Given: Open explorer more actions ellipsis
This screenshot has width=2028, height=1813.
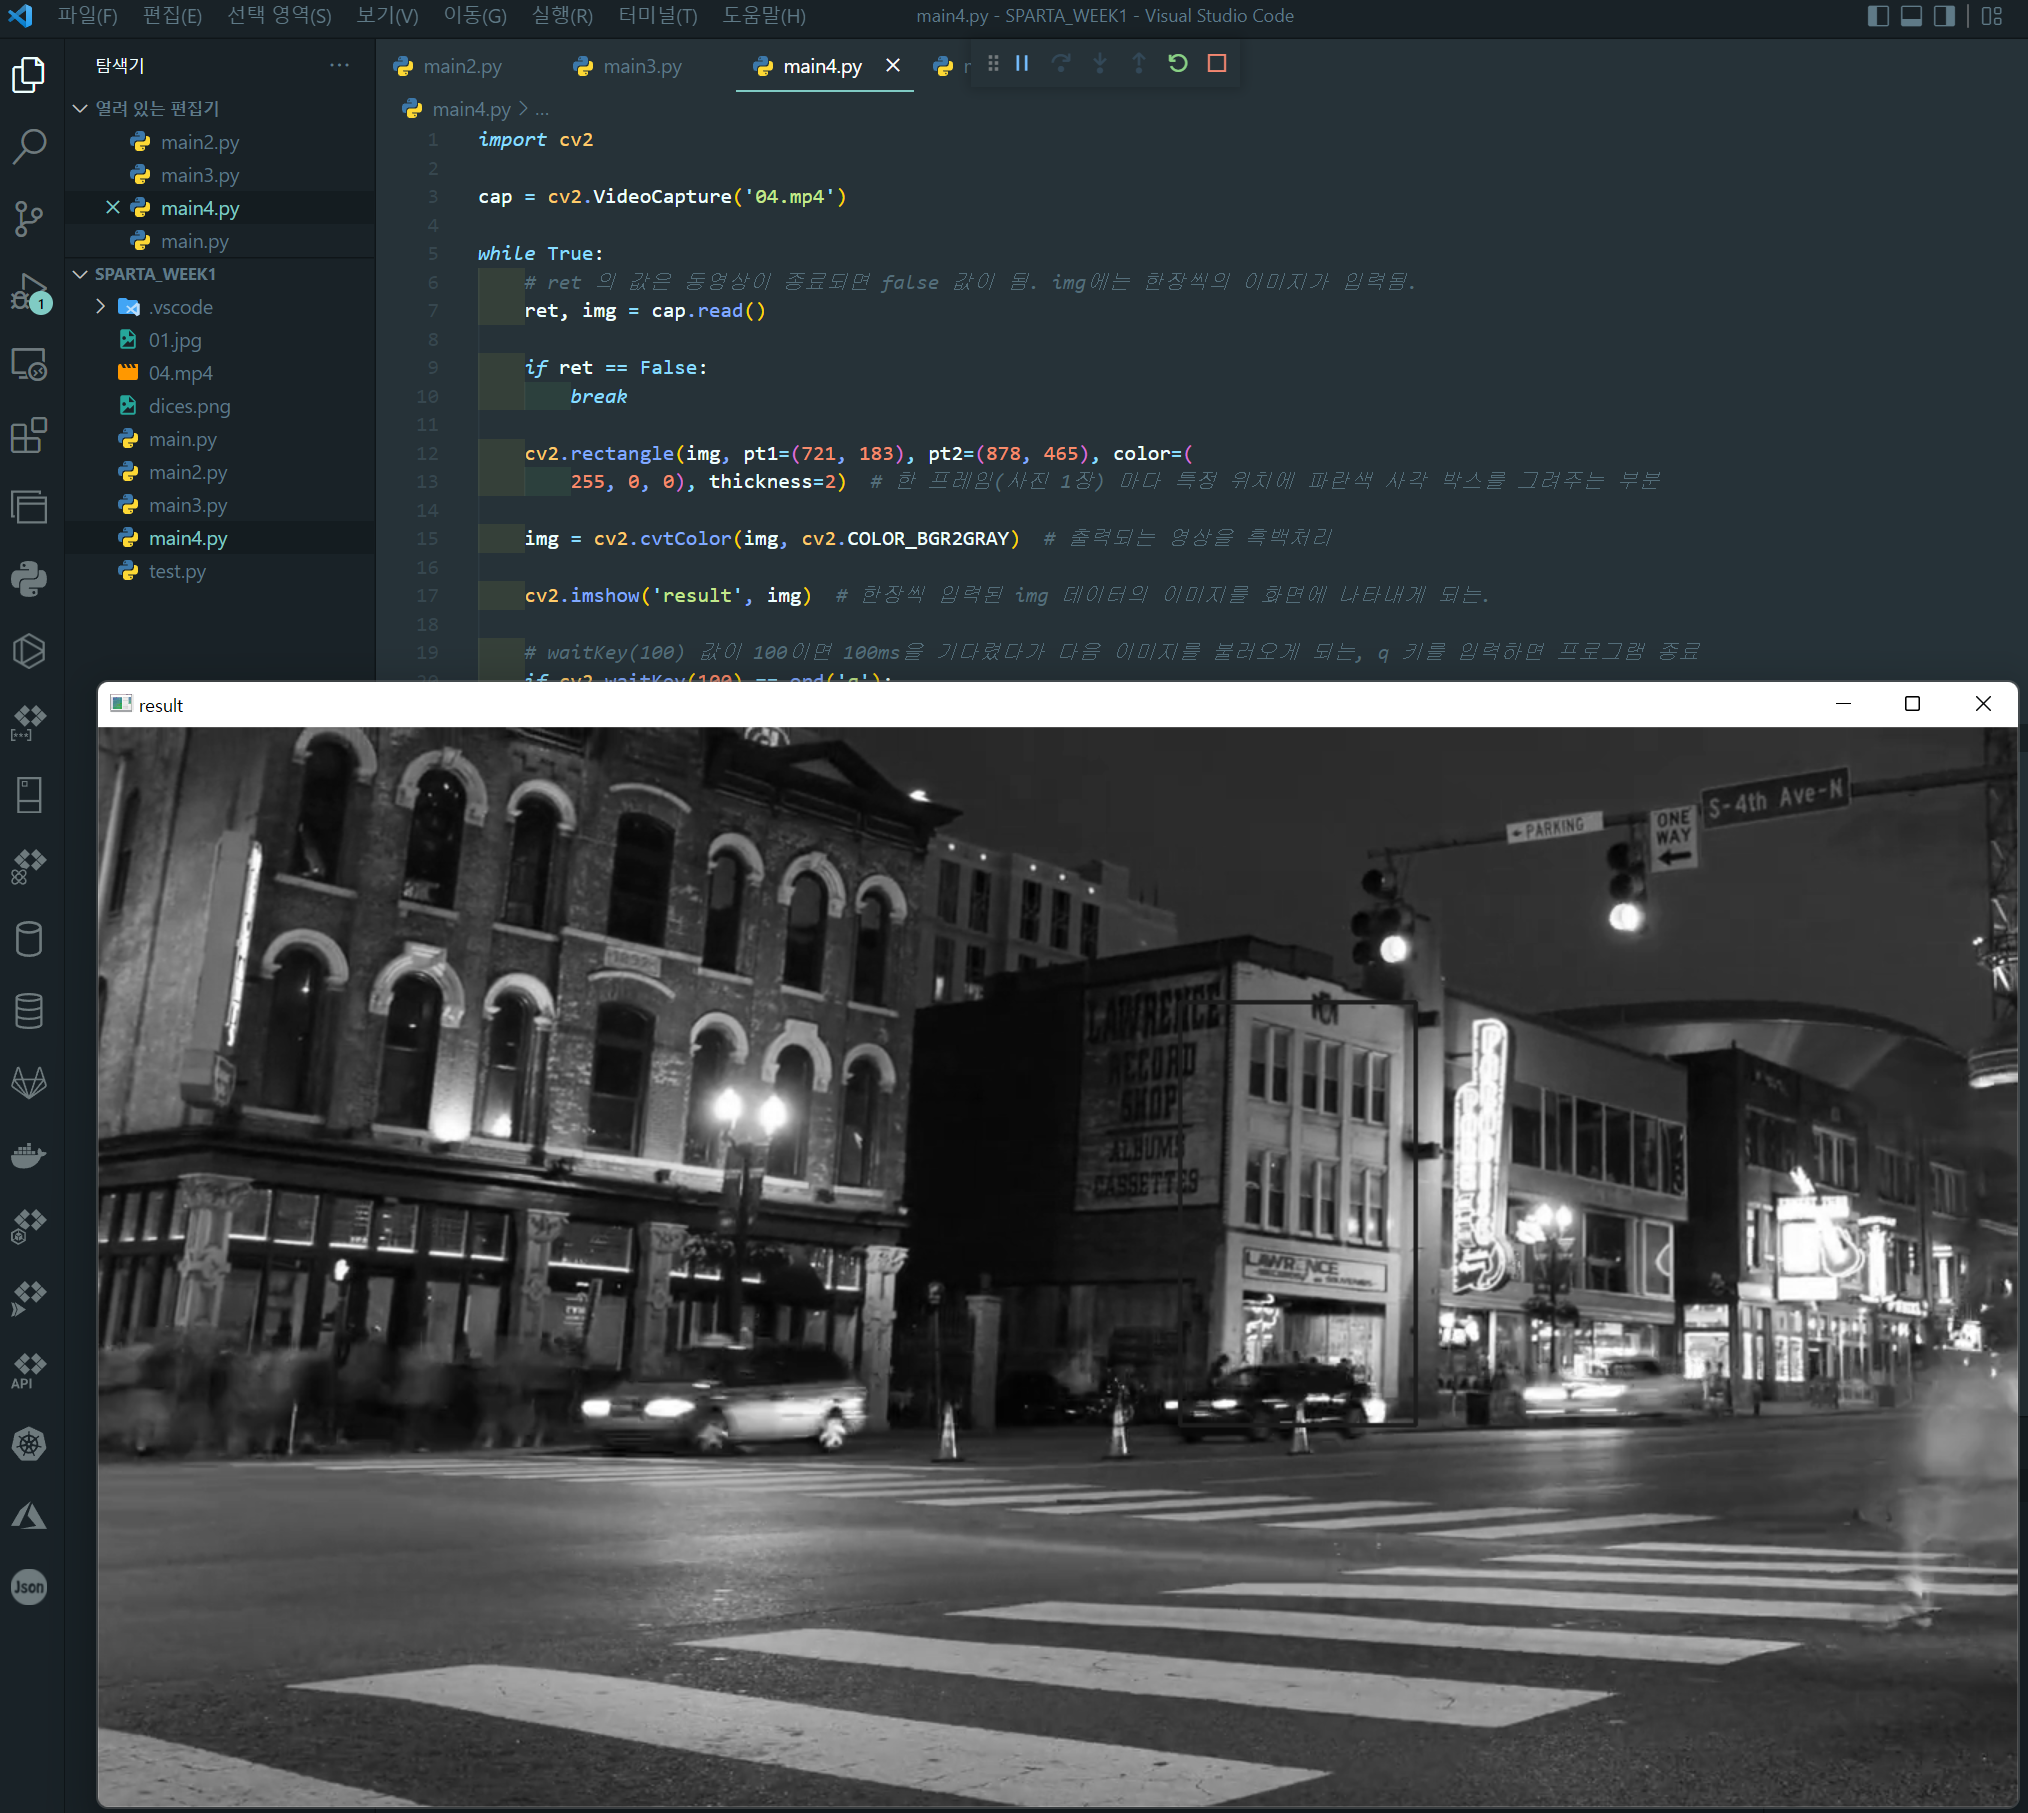Looking at the screenshot, I should pos(340,65).
